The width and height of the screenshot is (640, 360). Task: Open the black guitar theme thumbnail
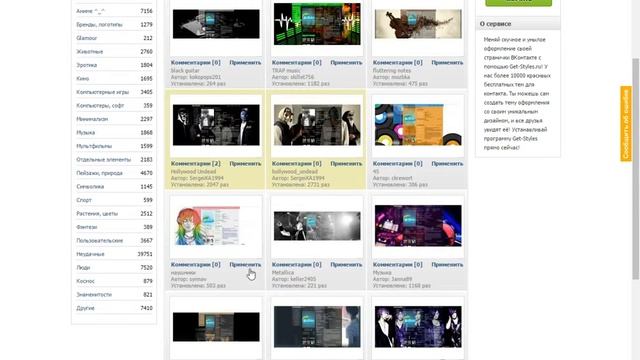216,24
